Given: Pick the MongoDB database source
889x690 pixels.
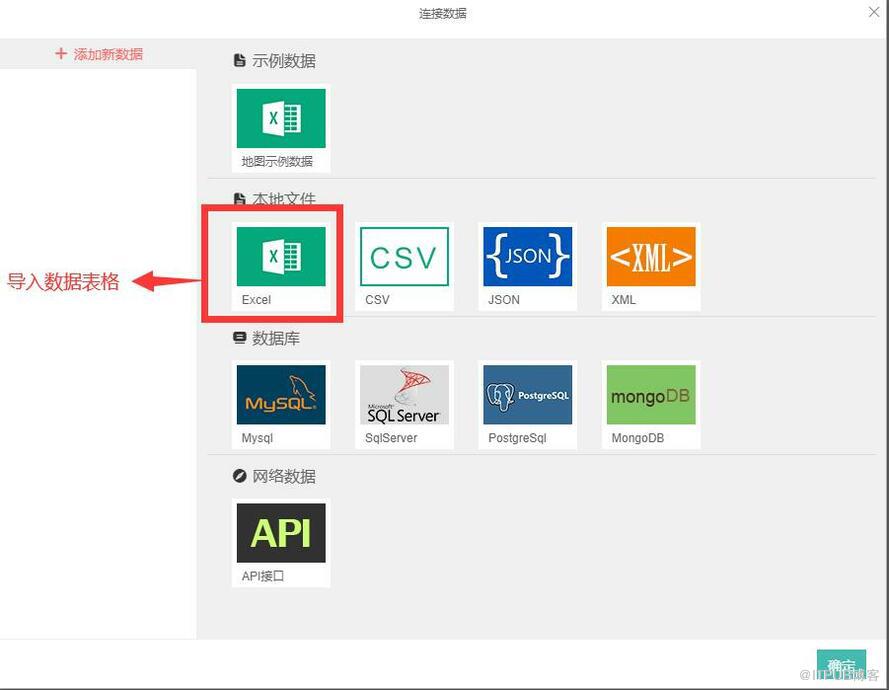Looking at the screenshot, I should [651, 405].
